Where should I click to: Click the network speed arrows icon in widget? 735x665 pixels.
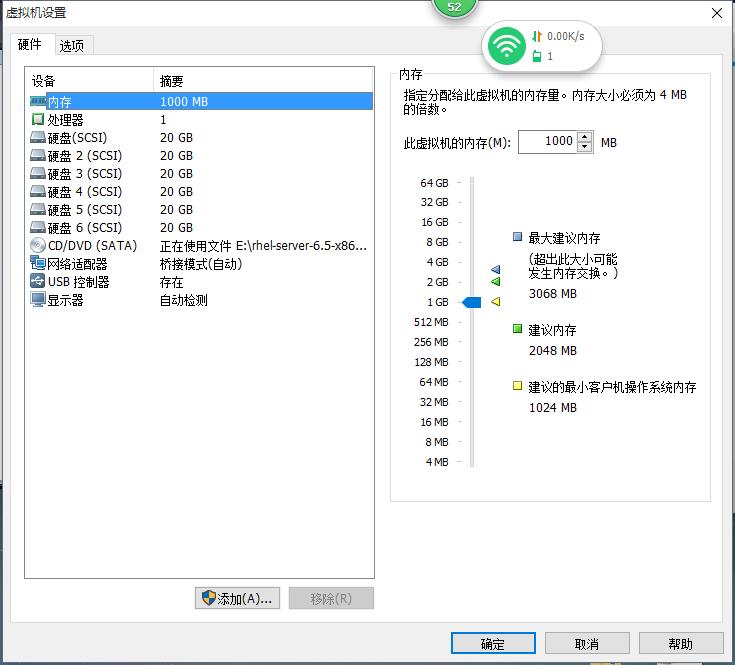(x=537, y=36)
